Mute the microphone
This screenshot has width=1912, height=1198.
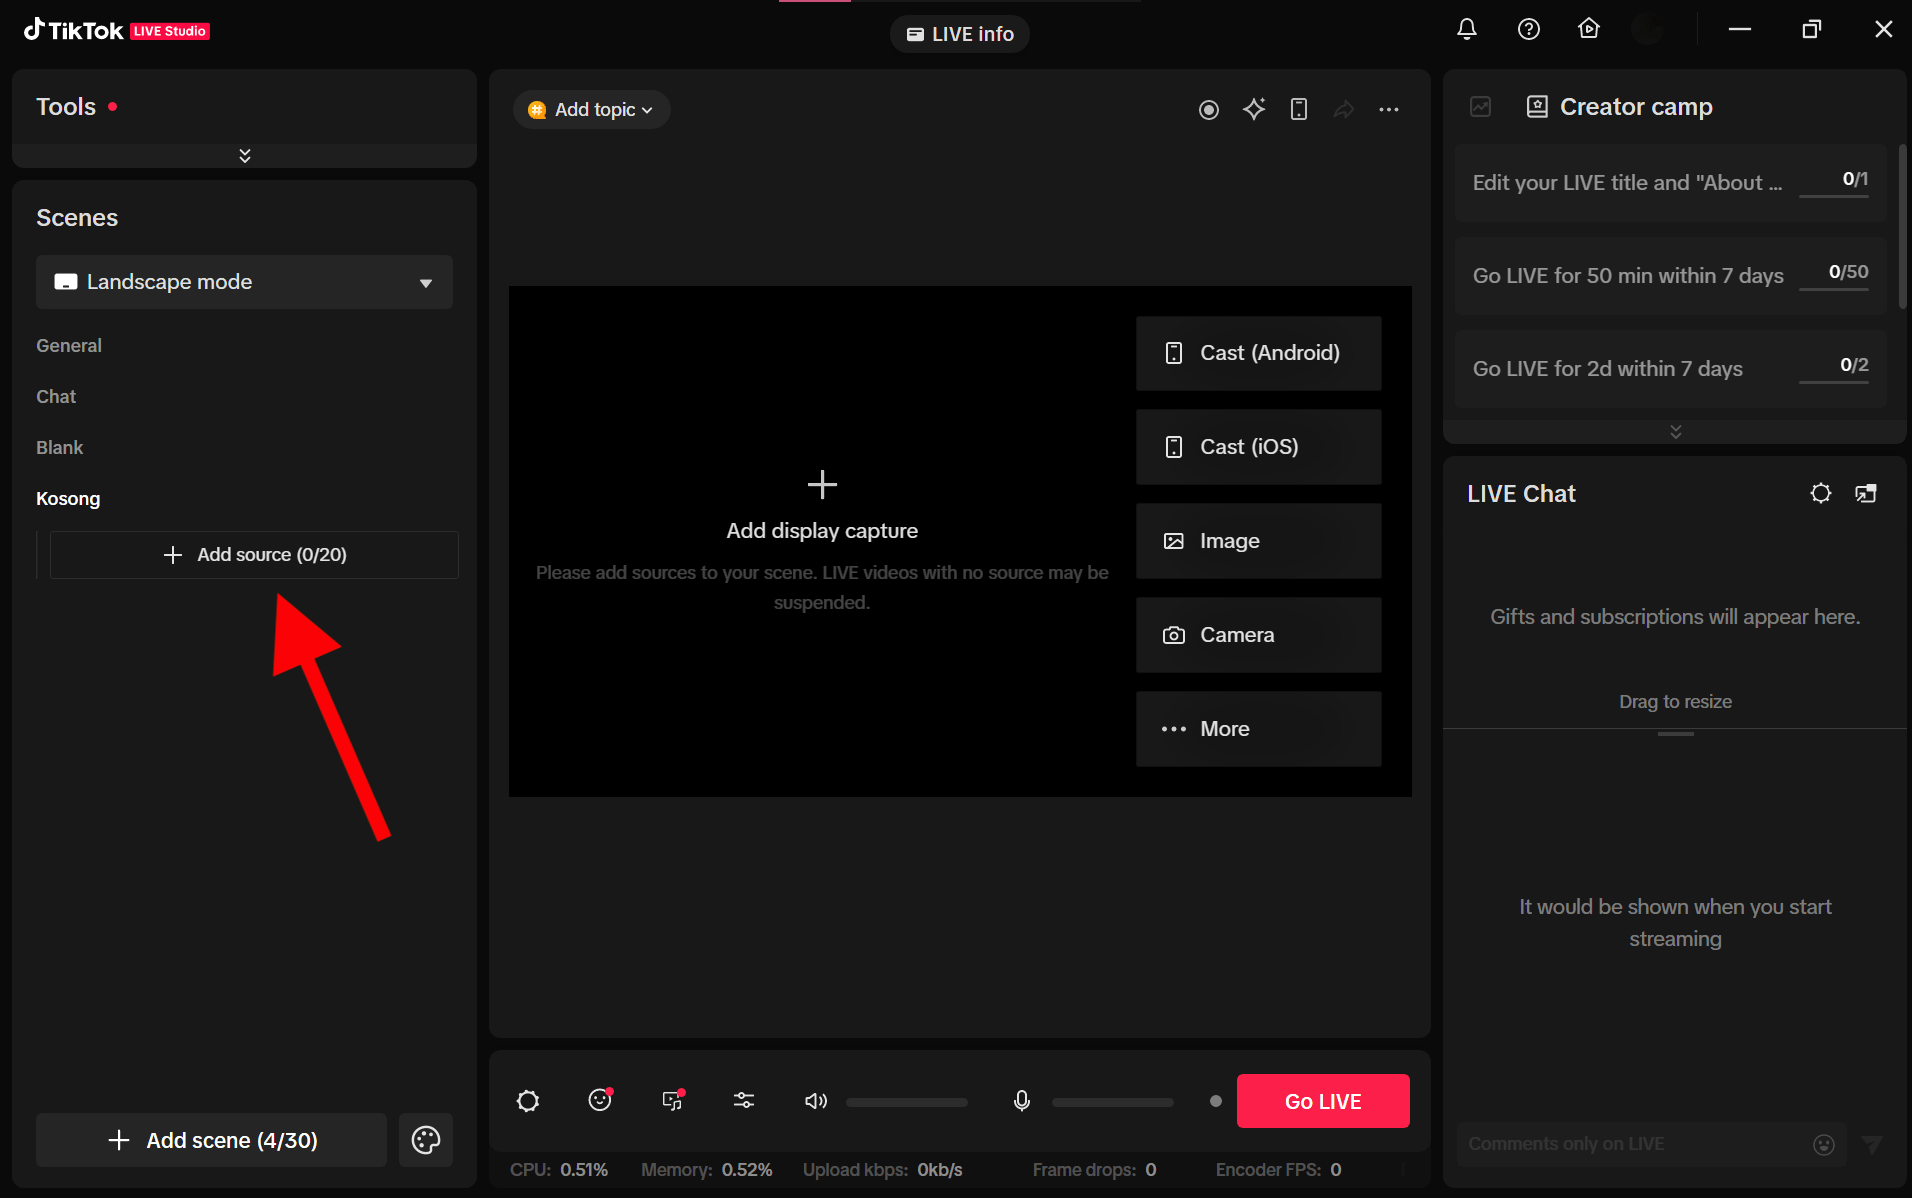[x=1022, y=1101]
